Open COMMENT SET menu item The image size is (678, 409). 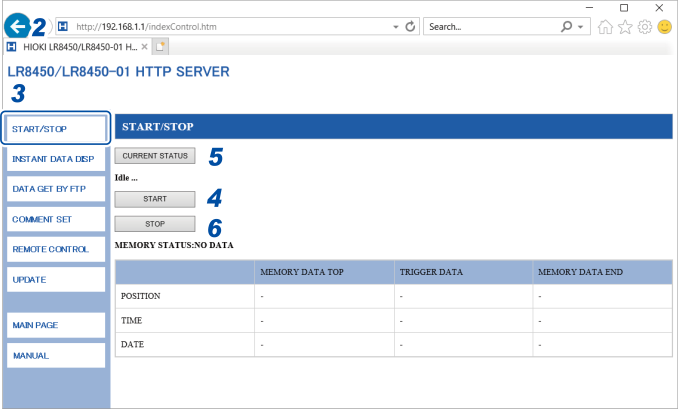[x=56, y=219]
